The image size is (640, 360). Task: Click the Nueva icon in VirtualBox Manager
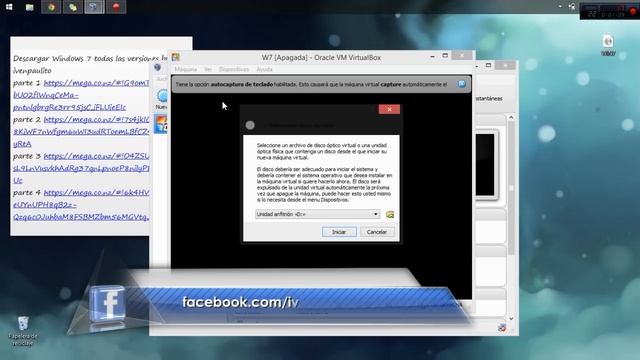click(x=162, y=99)
